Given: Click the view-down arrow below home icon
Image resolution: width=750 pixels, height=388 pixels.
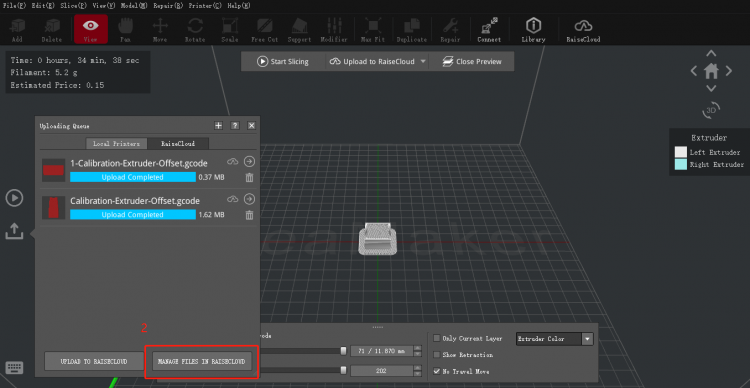Looking at the screenshot, I should [x=711, y=89].
